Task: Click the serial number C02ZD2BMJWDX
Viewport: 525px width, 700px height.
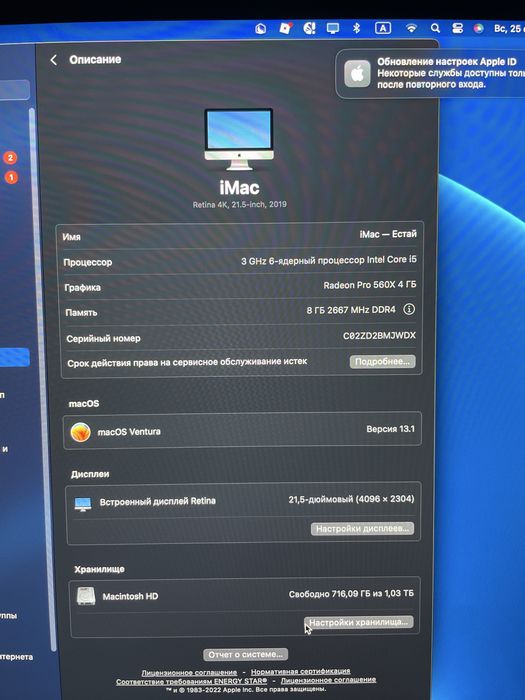Action: [x=379, y=335]
